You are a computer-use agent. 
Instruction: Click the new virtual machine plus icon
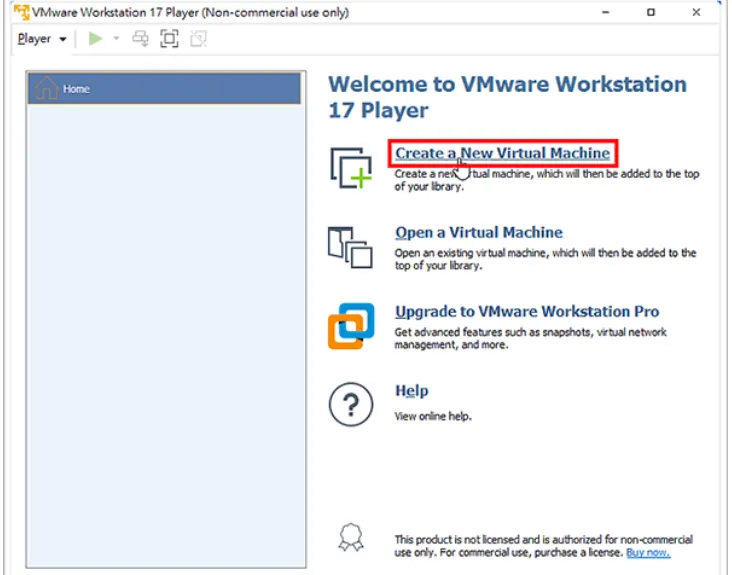point(351,168)
